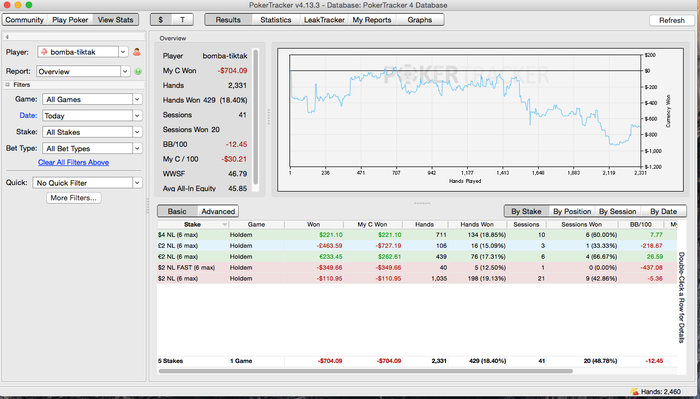Screen dimensions: 700x399
Task: Open the LeakTracker tab
Action: click(x=324, y=20)
